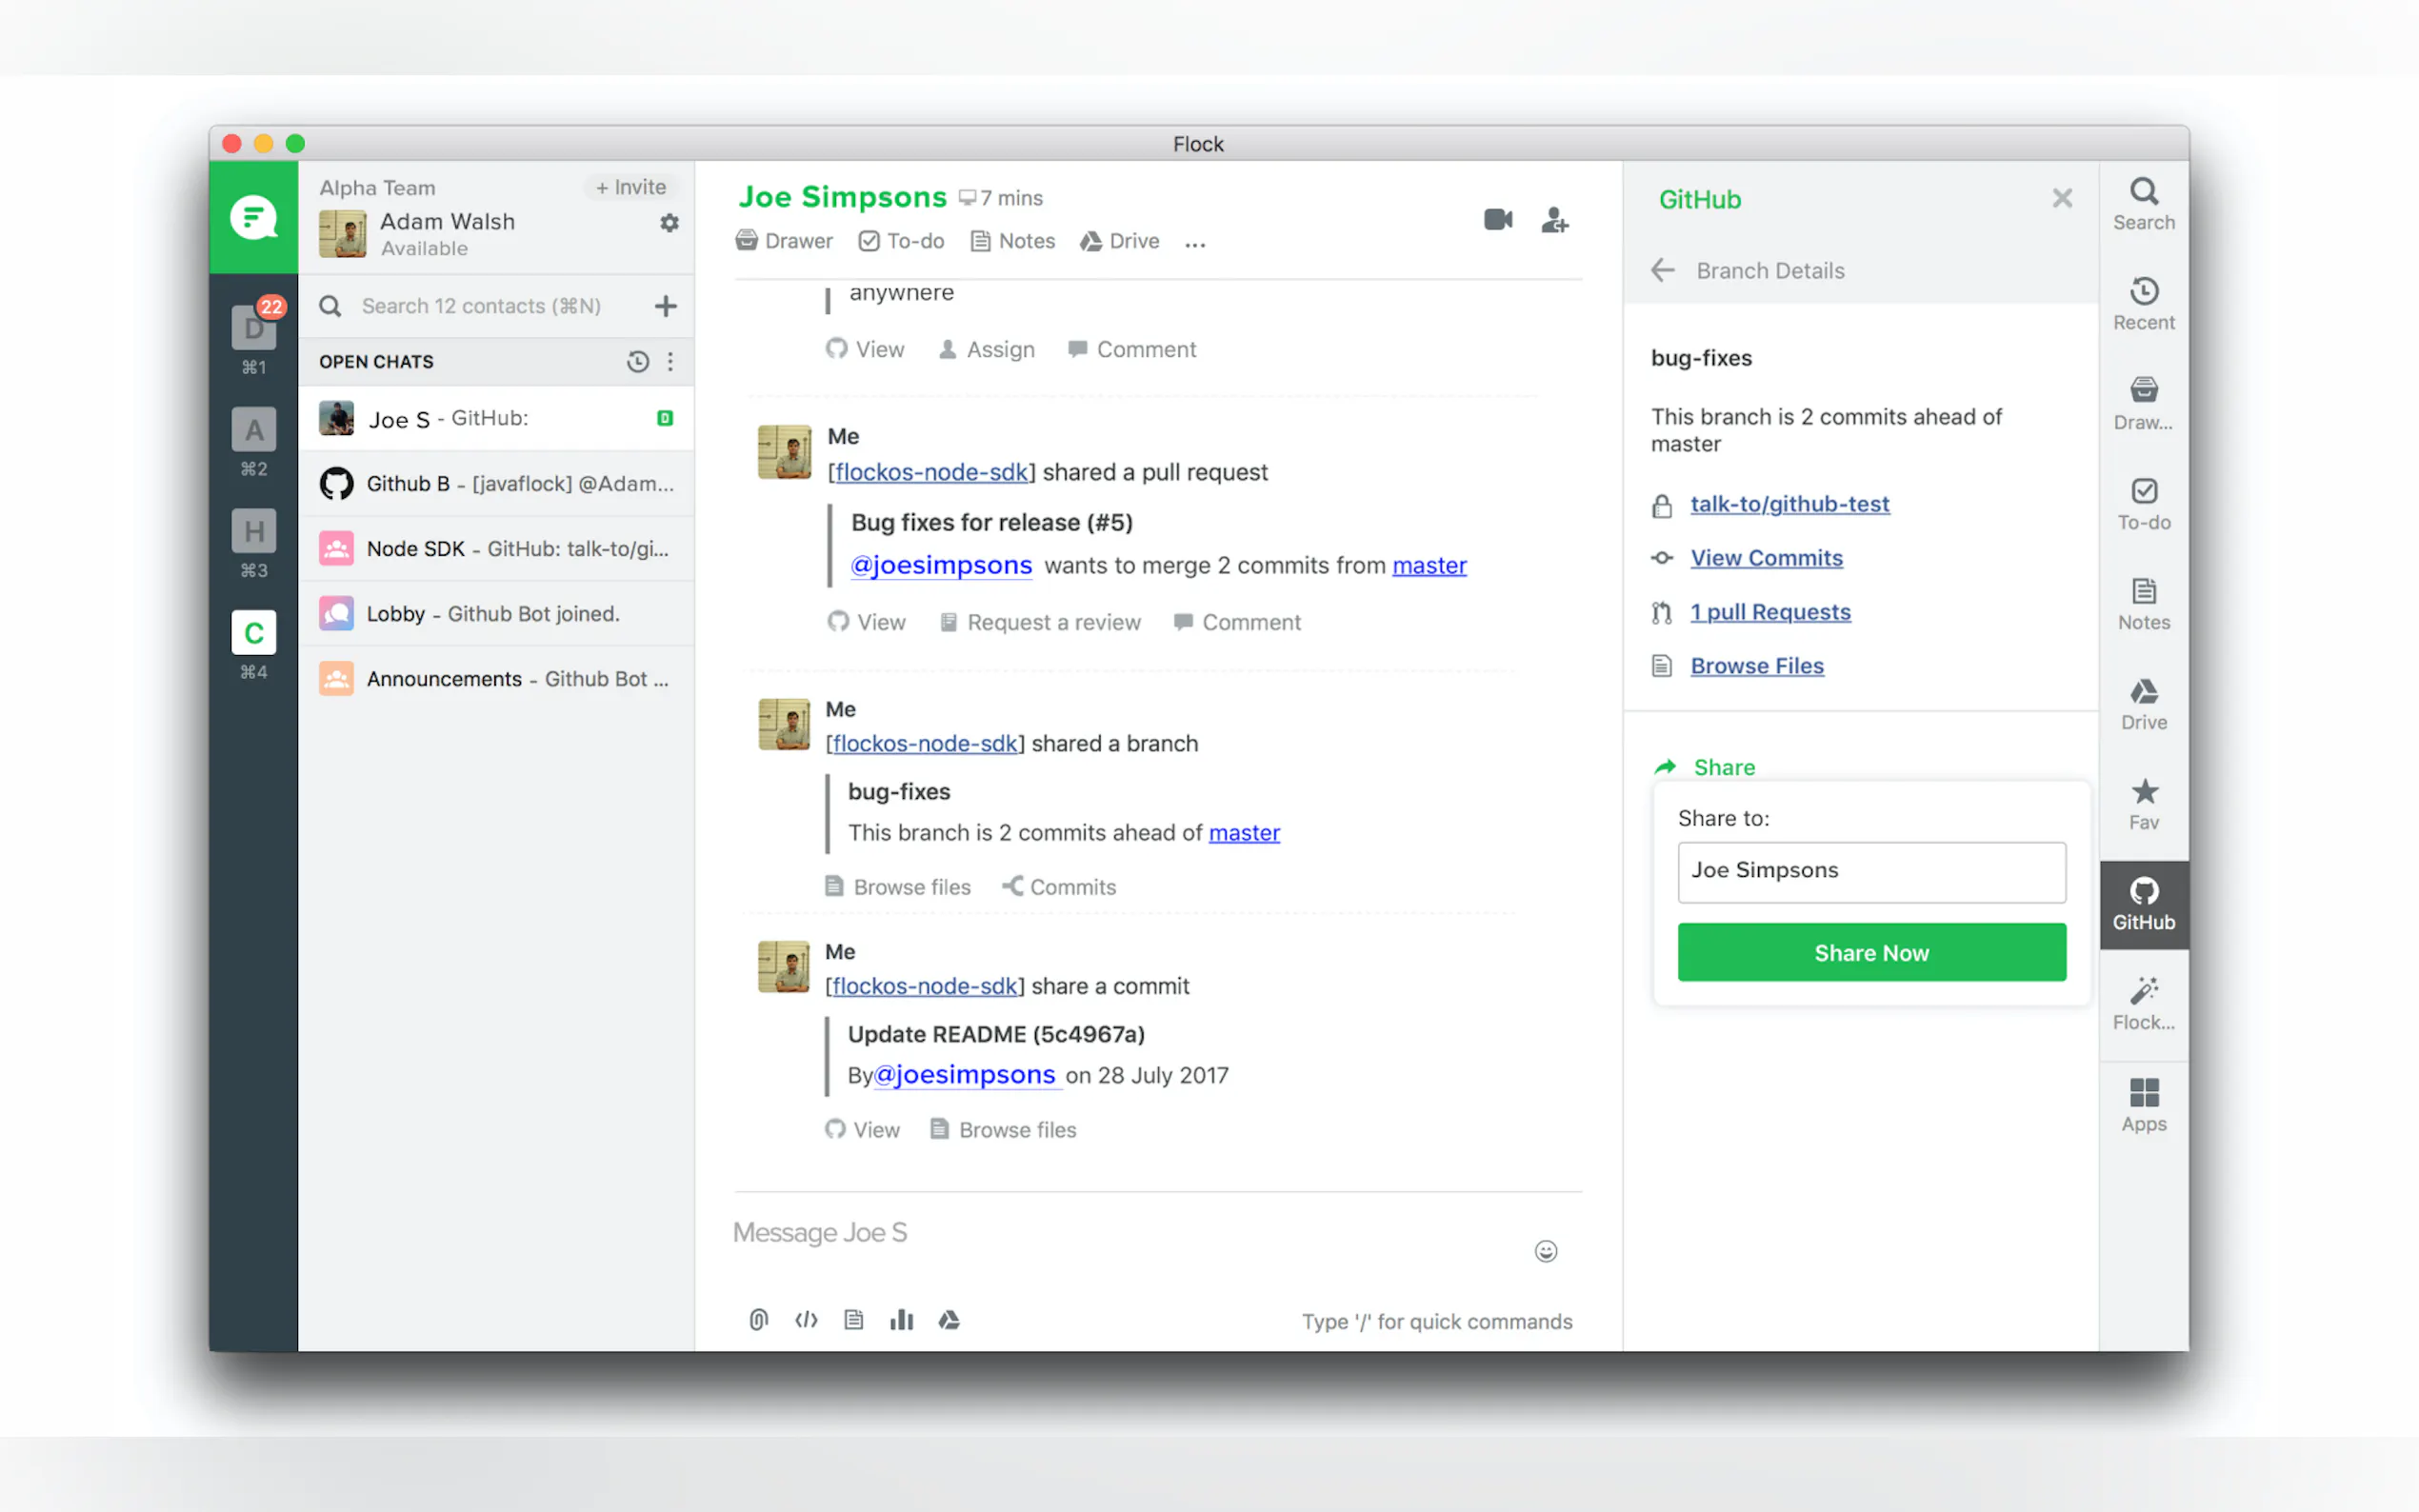Select the Github B chat in list

(497, 484)
